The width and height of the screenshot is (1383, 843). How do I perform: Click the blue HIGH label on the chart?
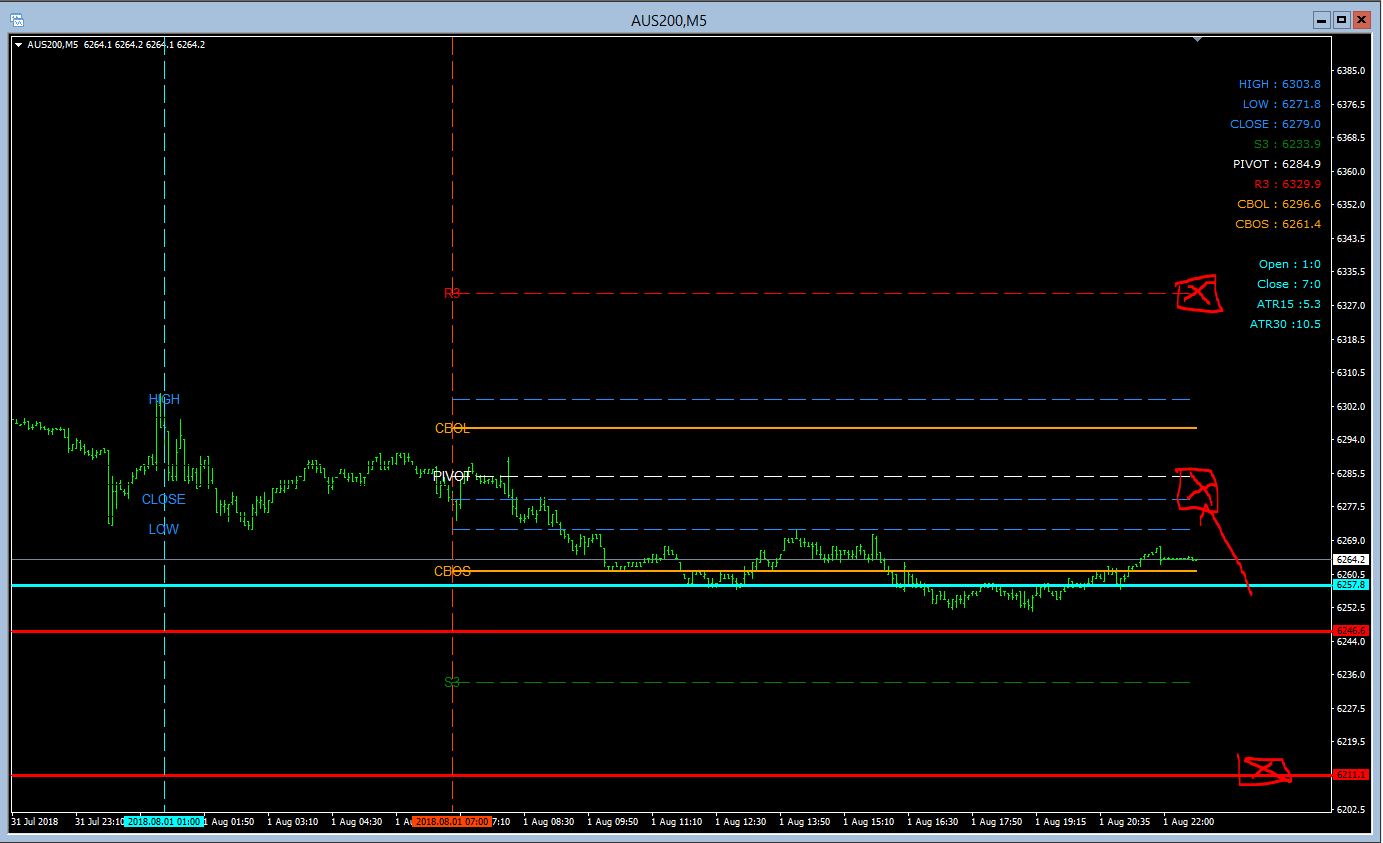(x=164, y=399)
